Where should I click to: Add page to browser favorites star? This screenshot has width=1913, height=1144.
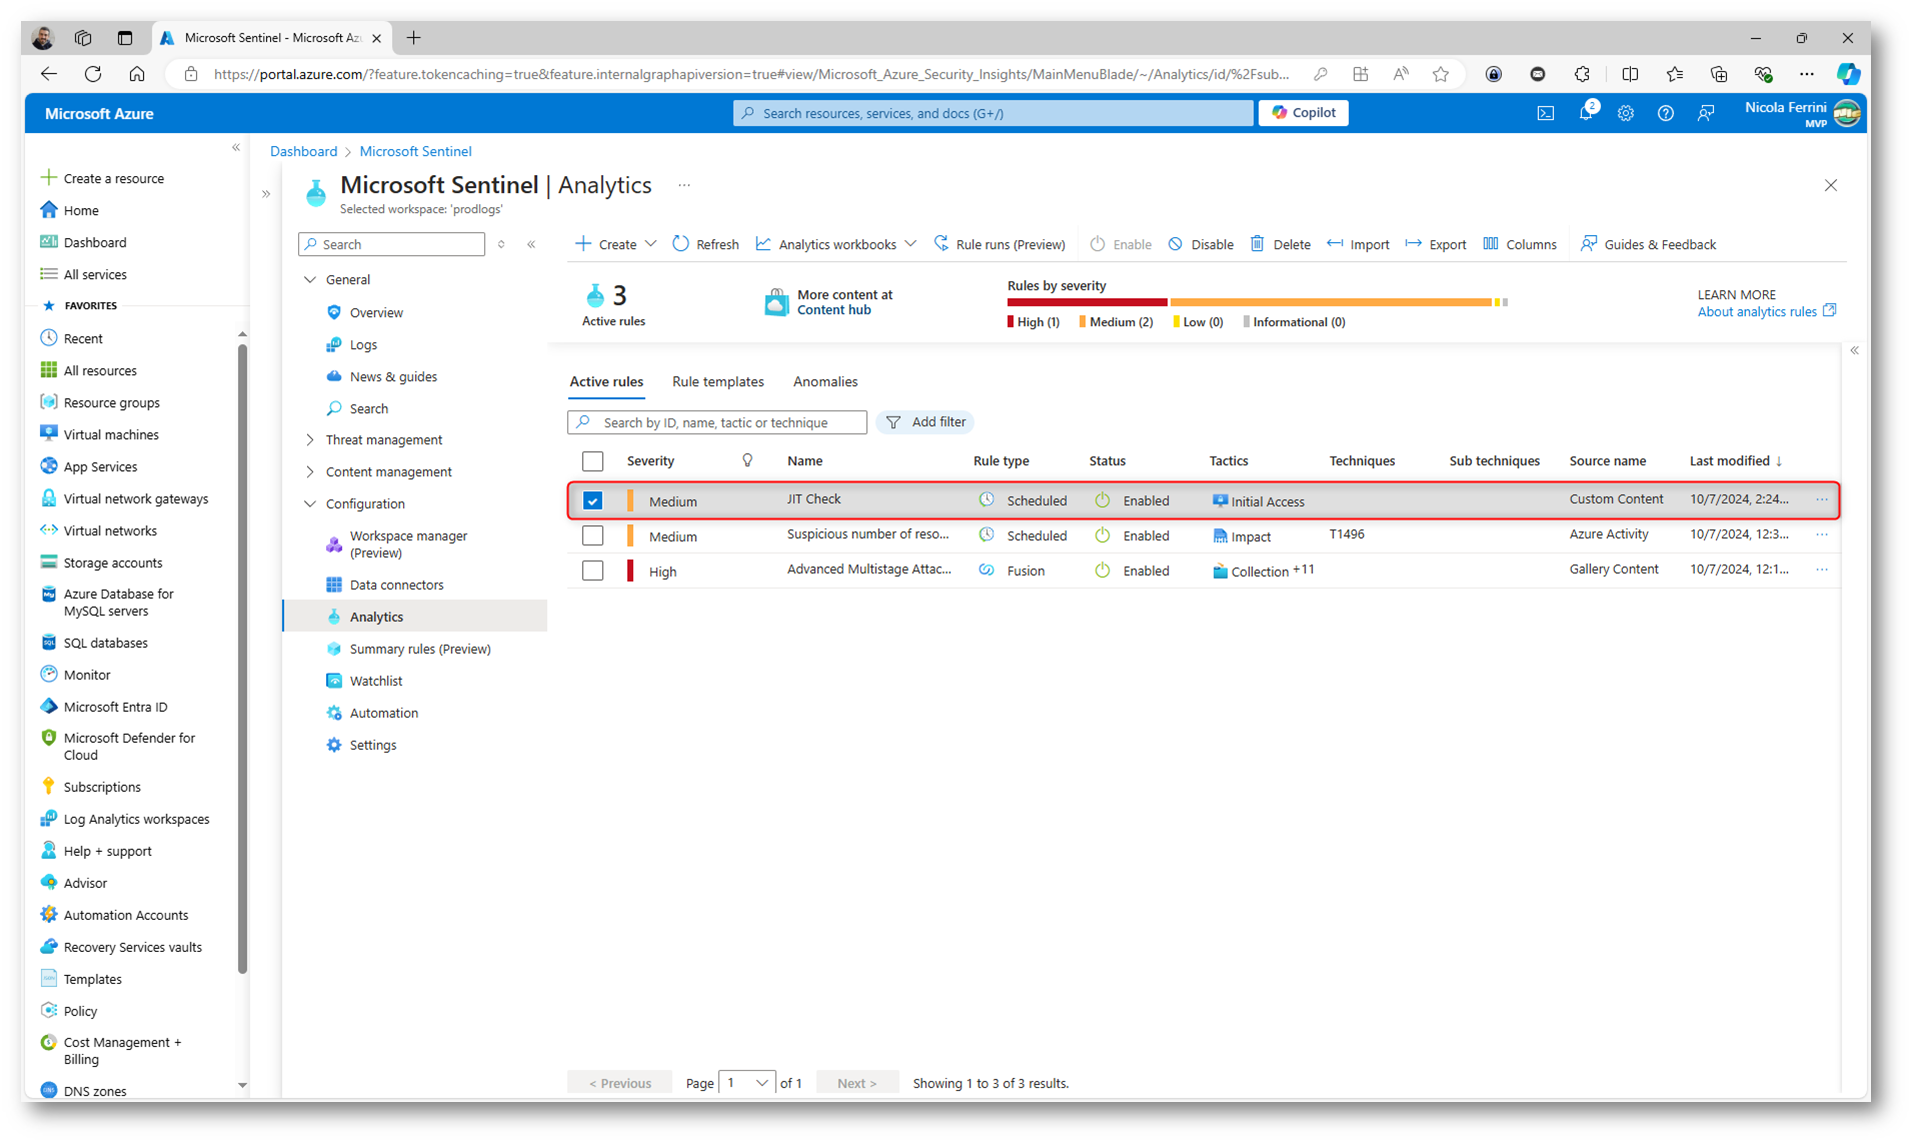pos(1440,74)
